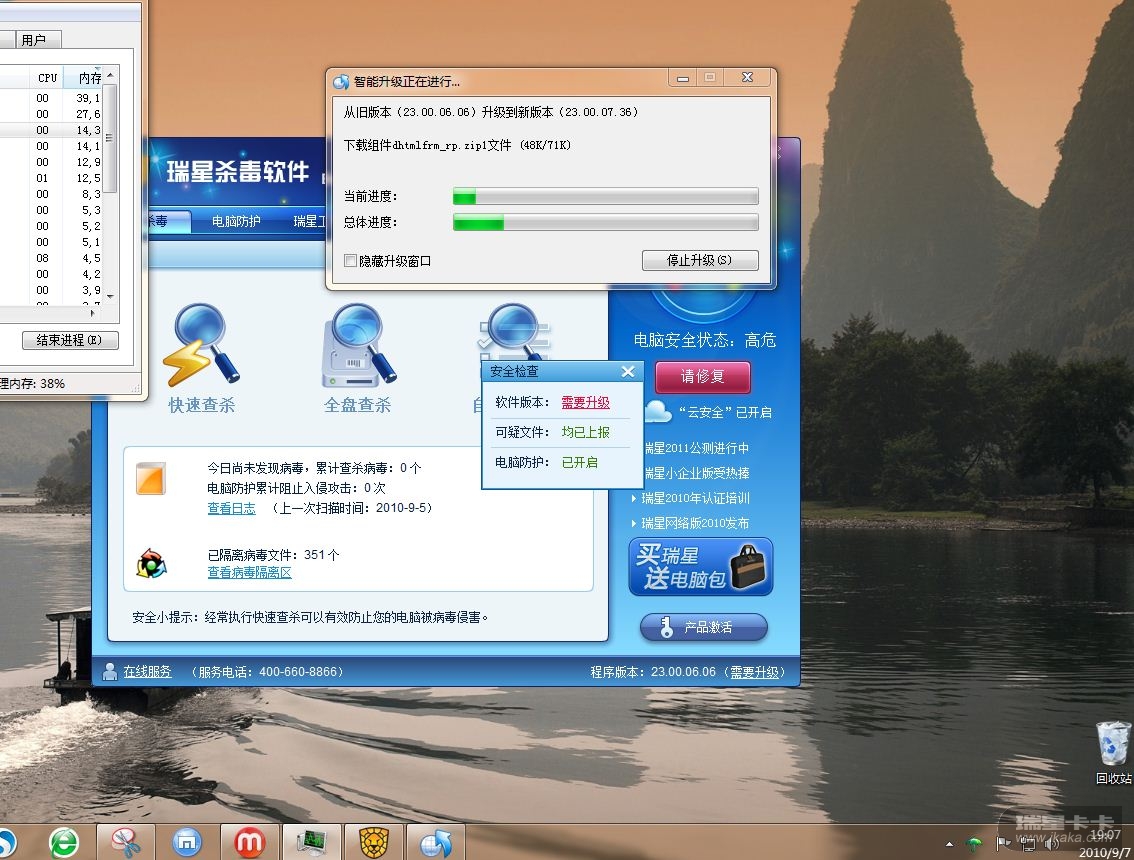The image size is (1134, 860).
Task: Click the Task Manager scrollbar down arrow
Action: click(x=110, y=296)
